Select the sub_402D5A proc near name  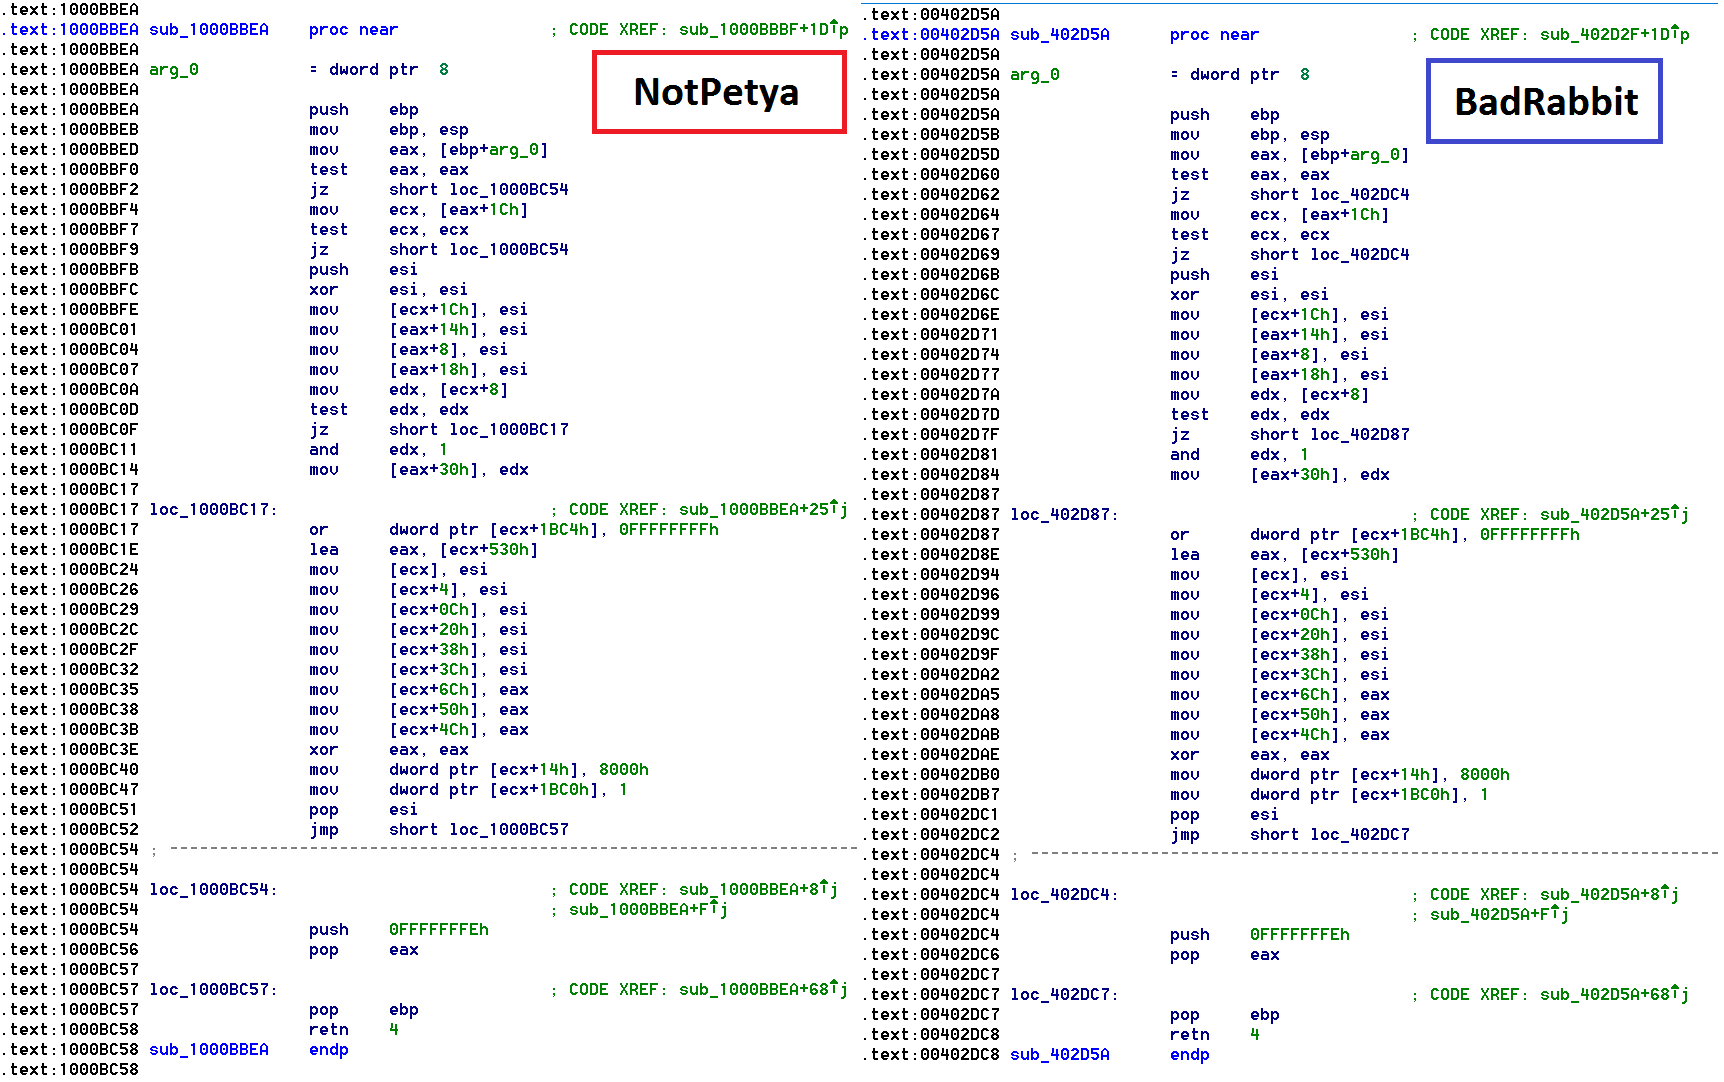click(x=1060, y=35)
